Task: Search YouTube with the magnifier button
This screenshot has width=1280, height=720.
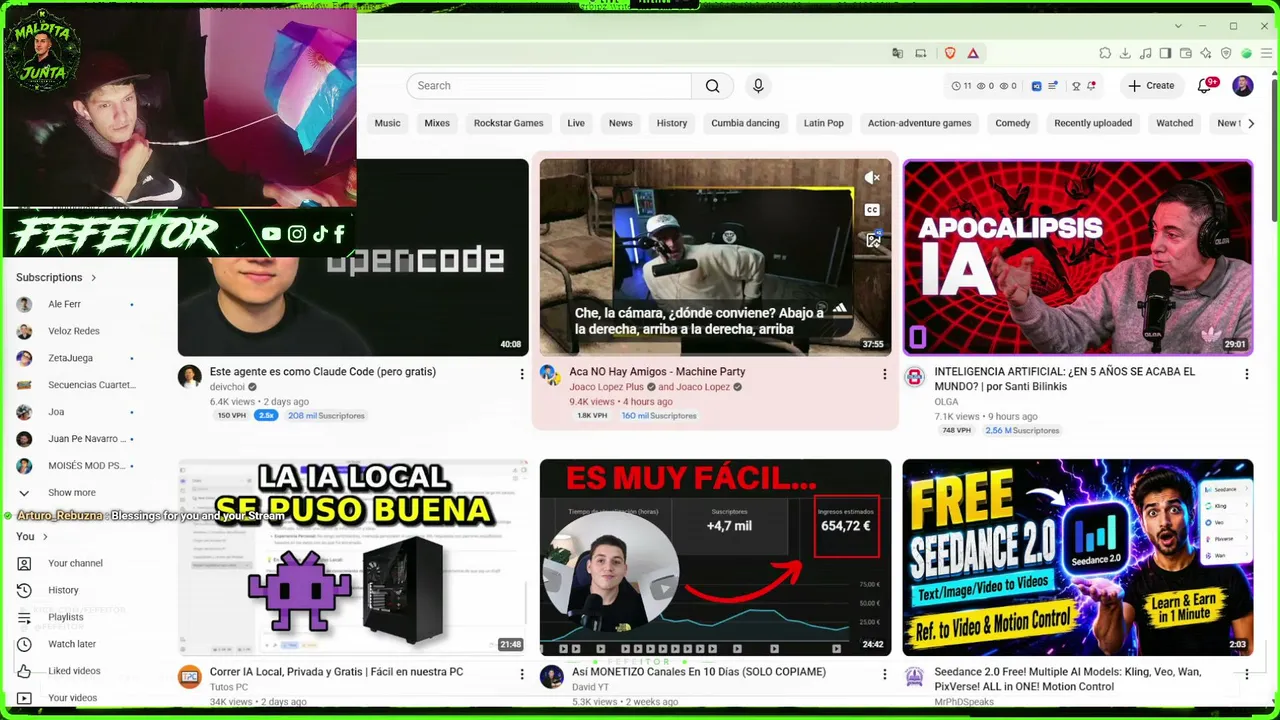Action: click(712, 86)
